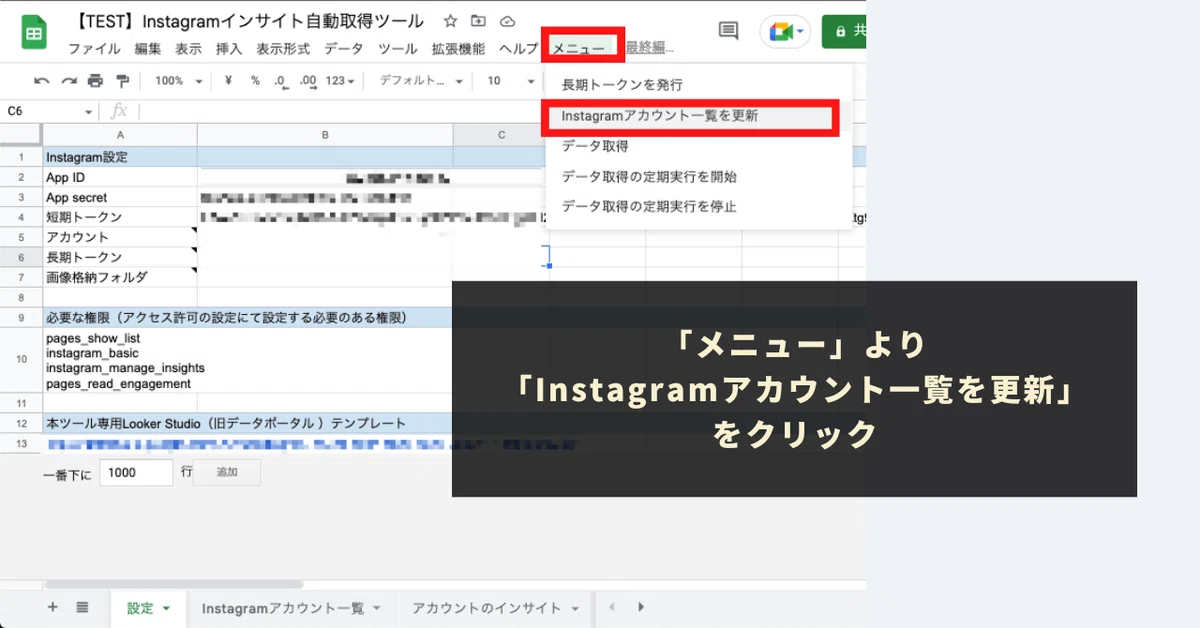1200x628 pixels.
Task: Format as currency with ¥ button
Action: pos(229,81)
